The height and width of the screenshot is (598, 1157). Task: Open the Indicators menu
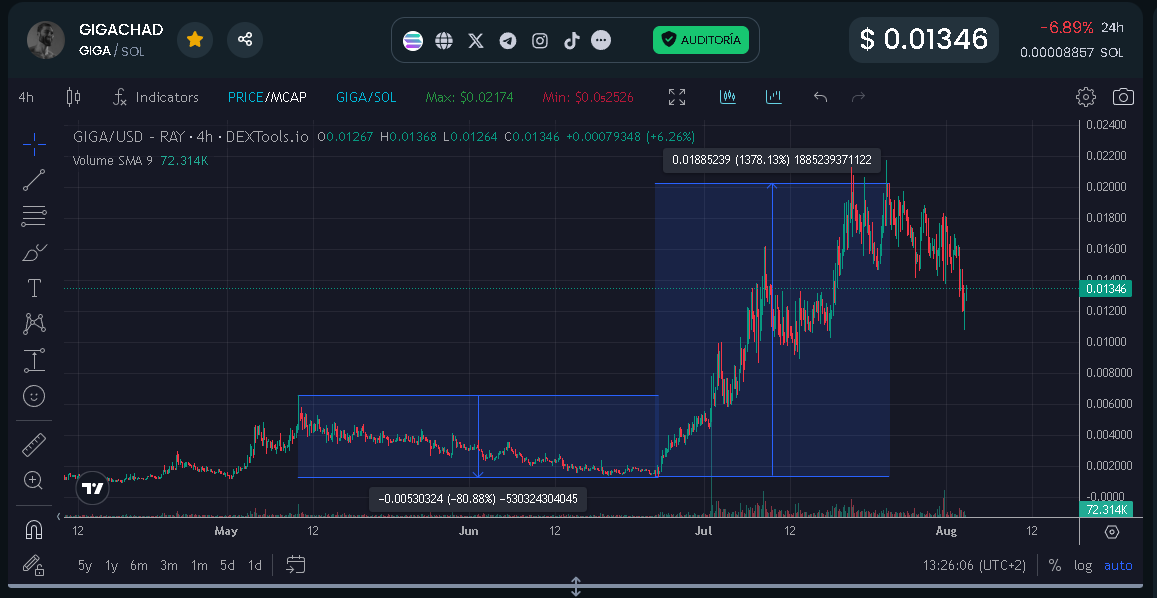point(156,97)
